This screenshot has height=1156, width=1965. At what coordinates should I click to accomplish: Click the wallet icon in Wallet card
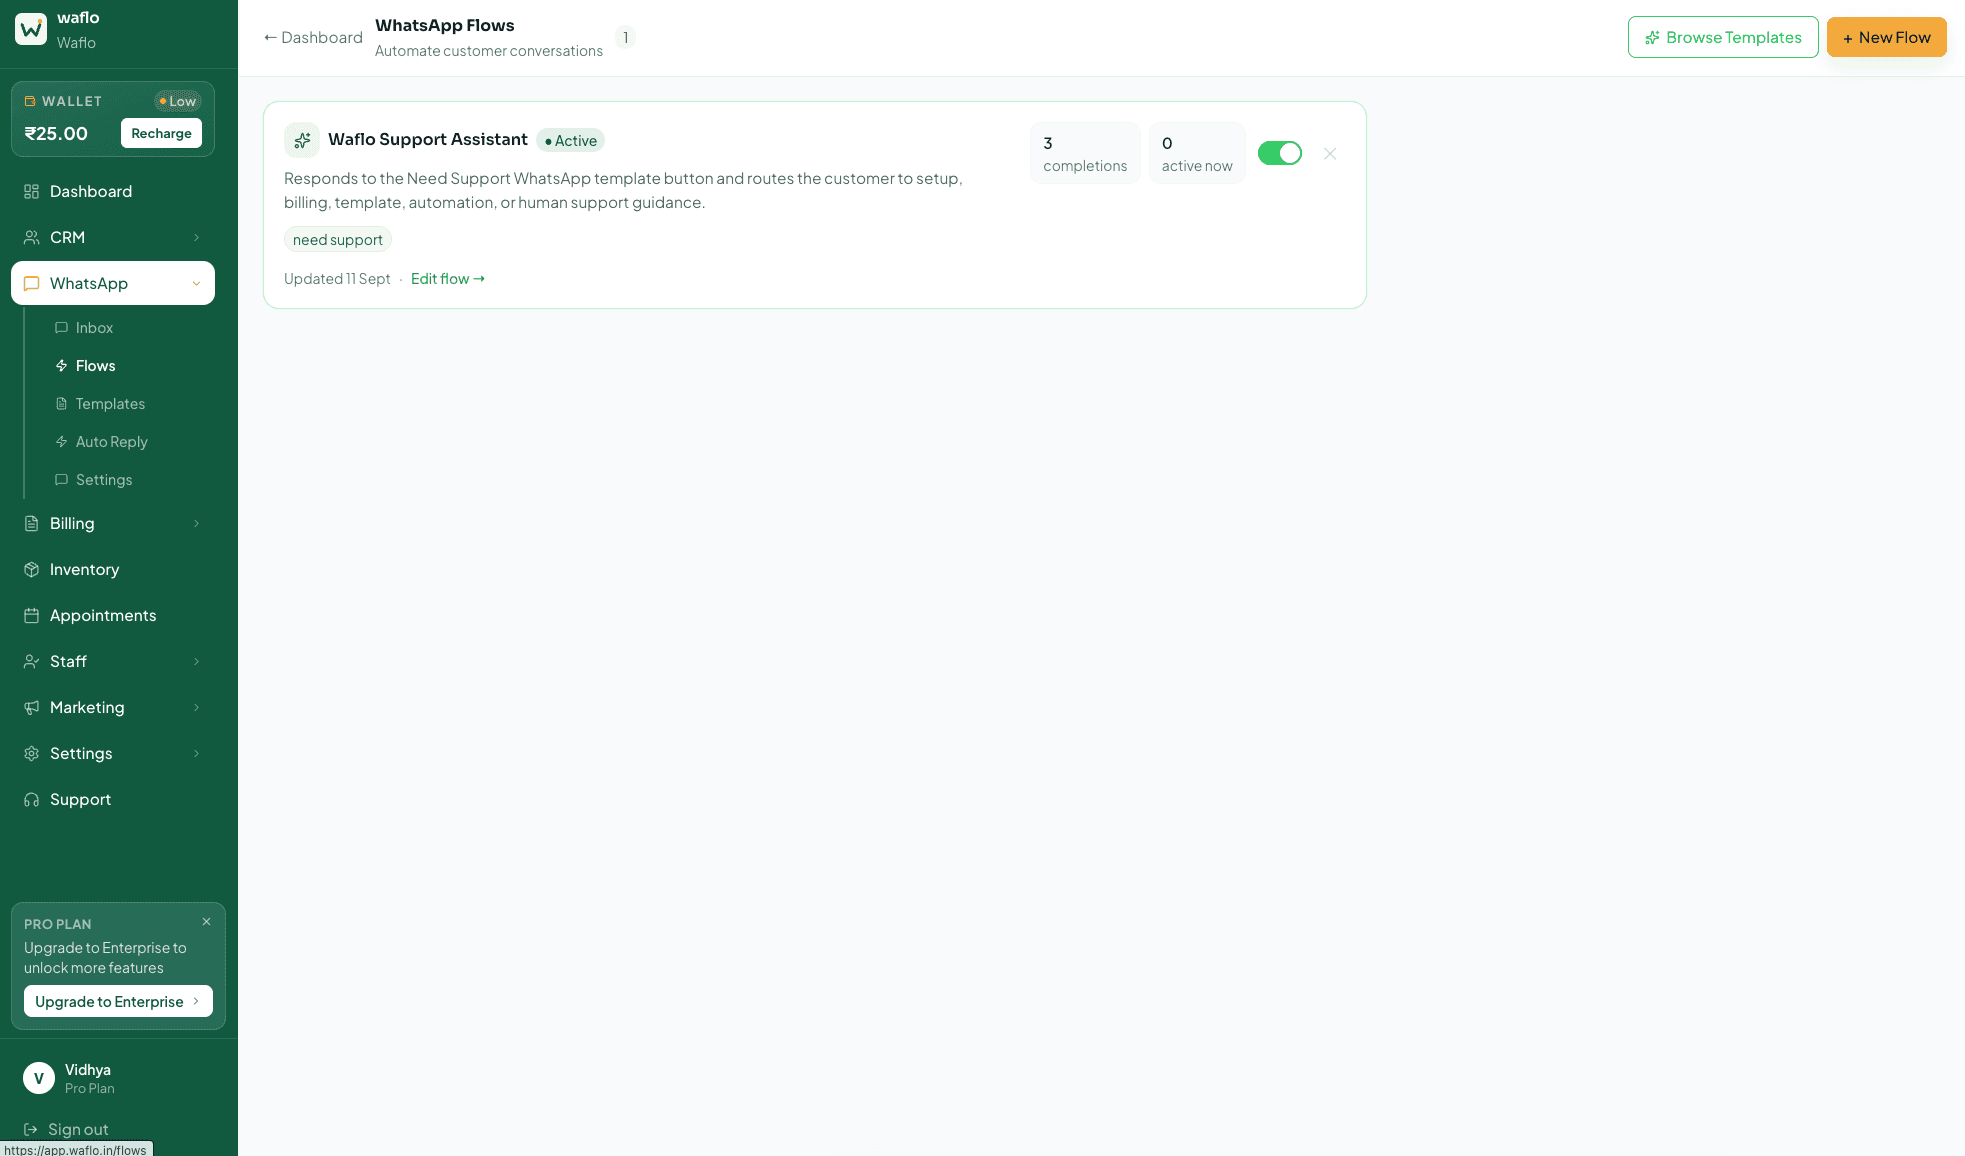click(30, 101)
